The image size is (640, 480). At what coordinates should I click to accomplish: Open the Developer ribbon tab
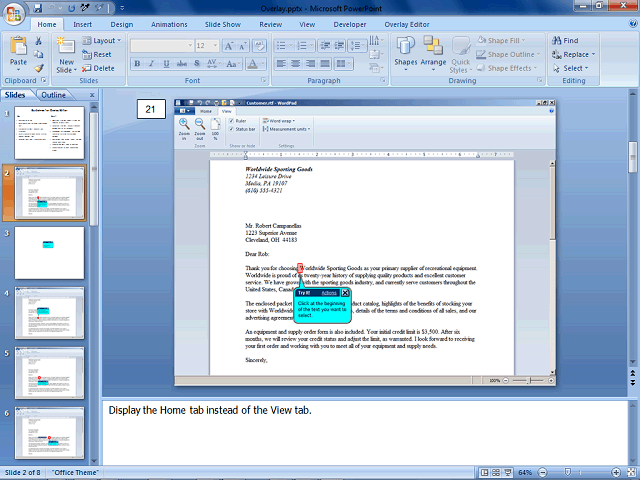tap(350, 24)
